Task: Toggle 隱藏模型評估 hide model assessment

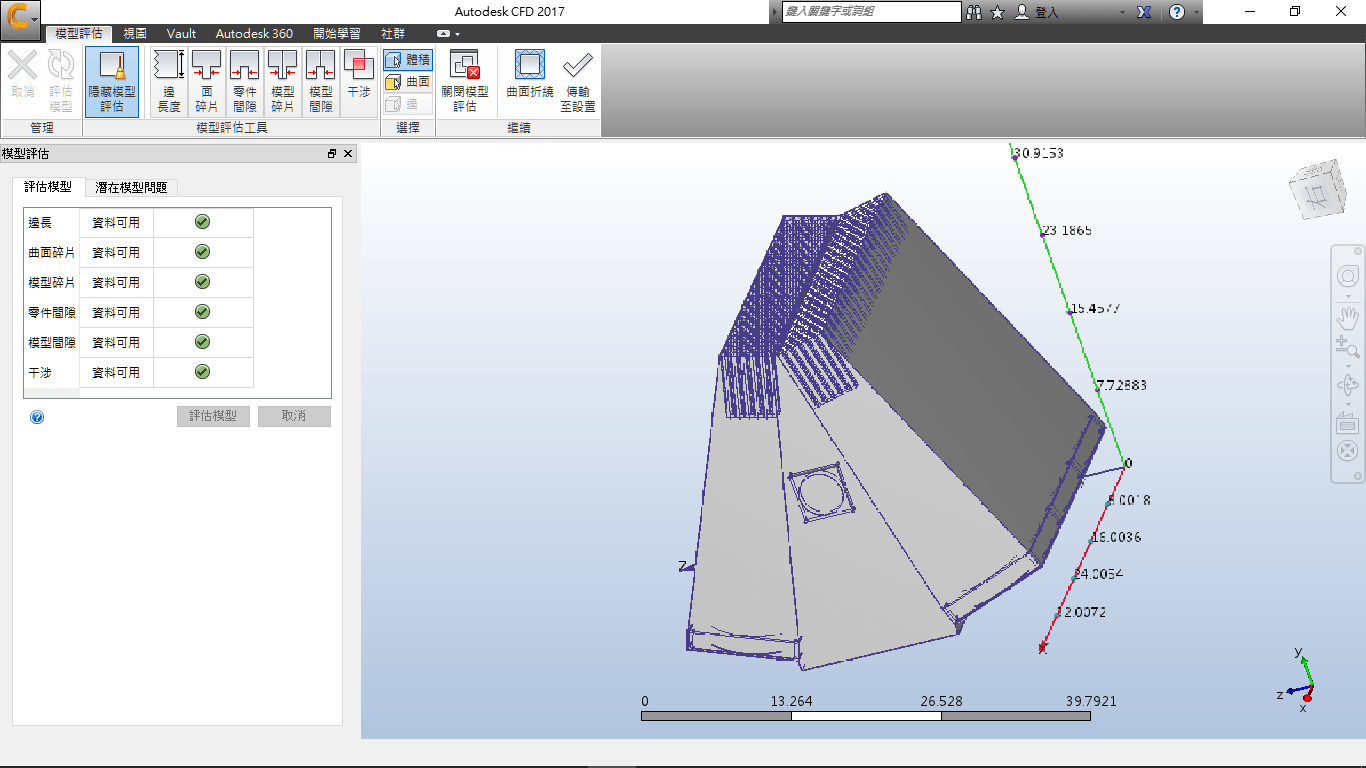Action: tap(112, 82)
